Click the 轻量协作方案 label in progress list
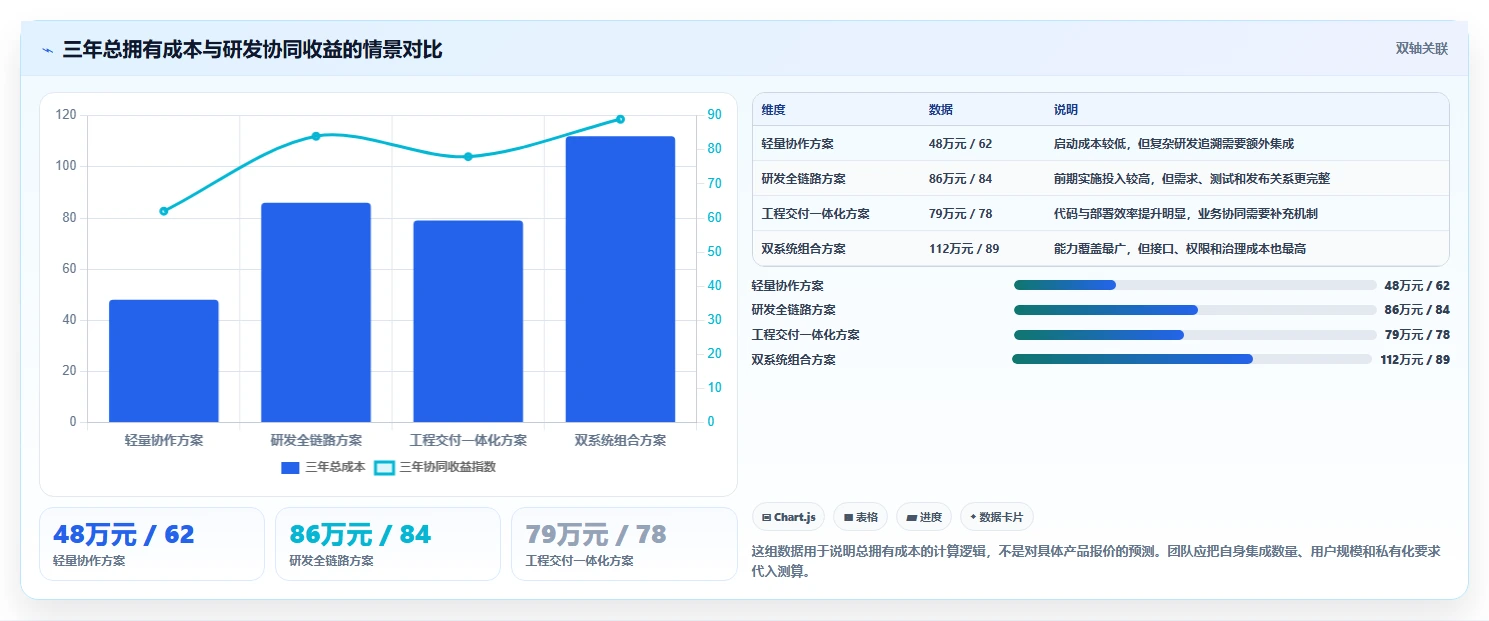 pos(788,286)
